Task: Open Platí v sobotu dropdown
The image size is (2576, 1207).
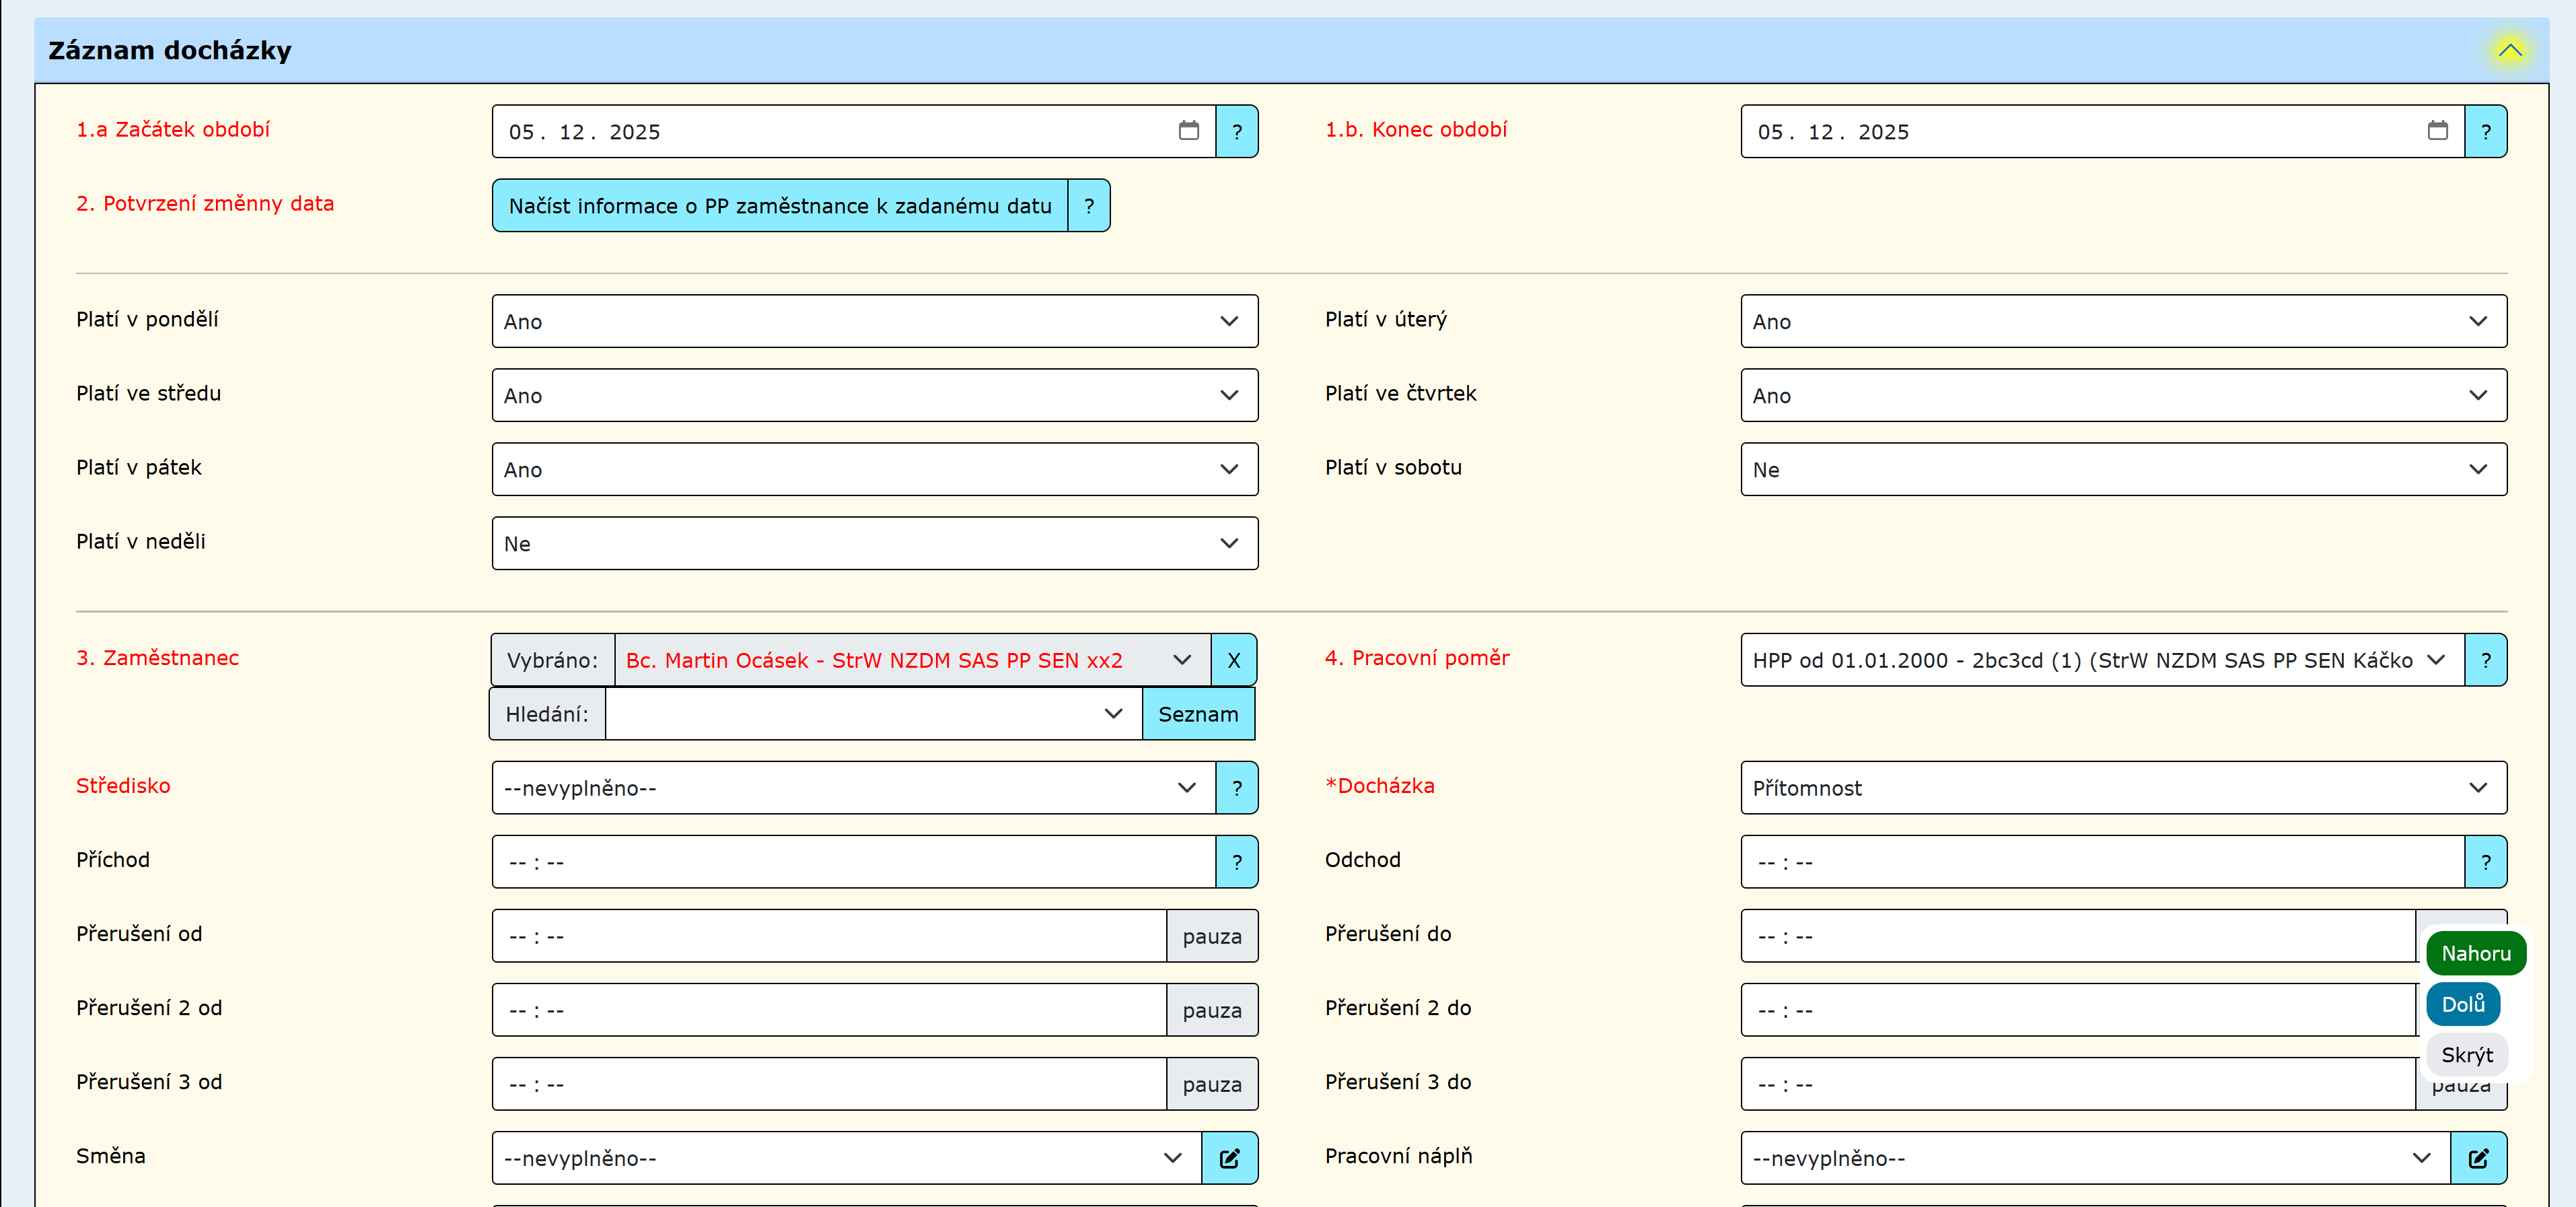Action: (x=2122, y=469)
